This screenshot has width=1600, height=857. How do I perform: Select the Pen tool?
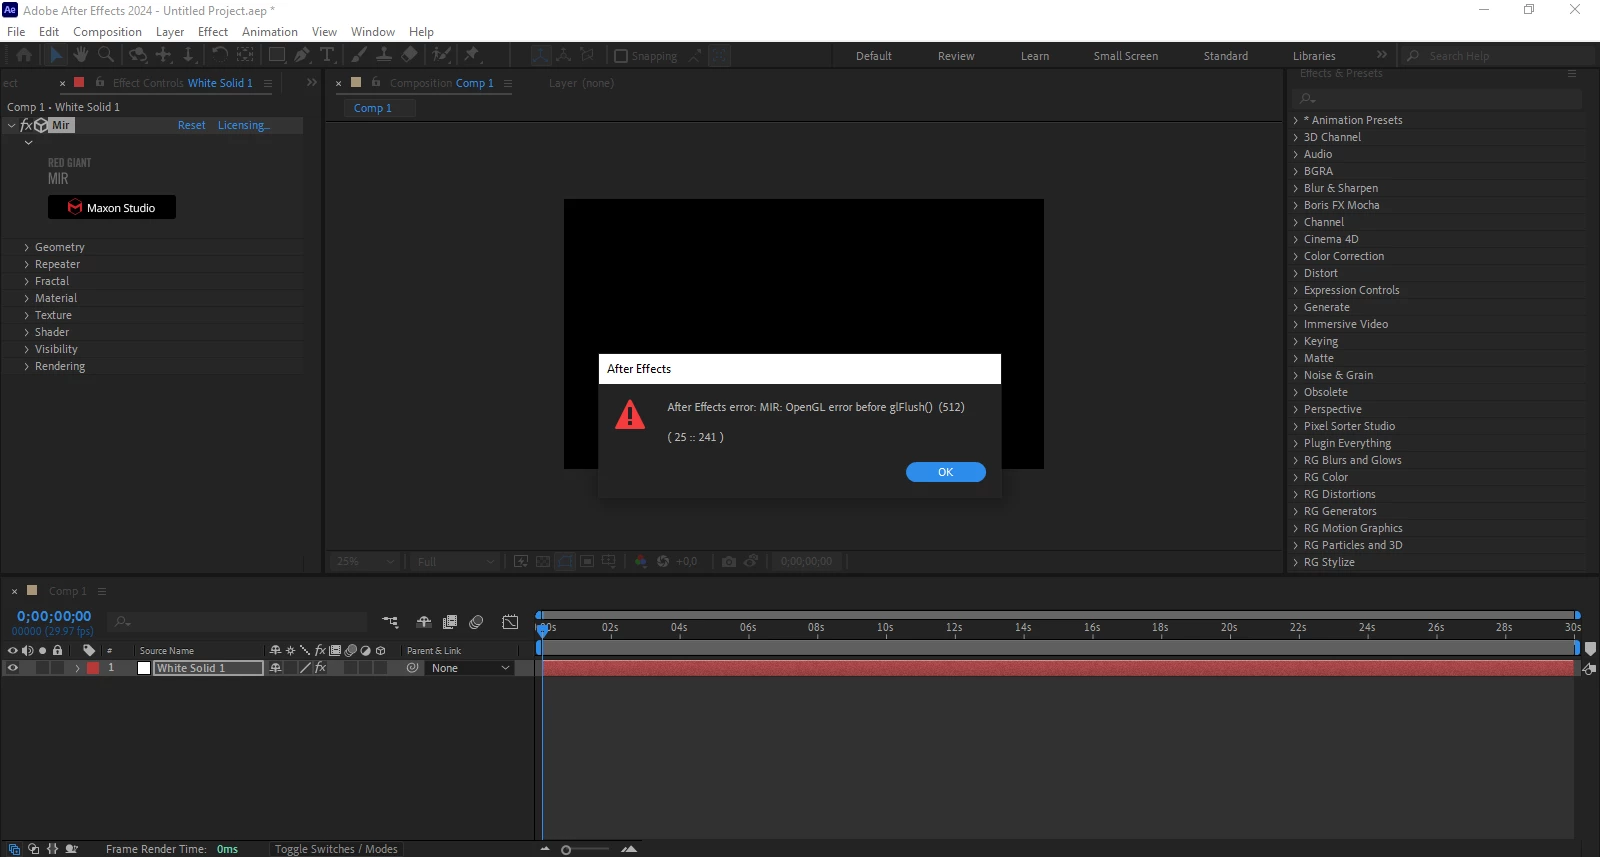point(302,55)
